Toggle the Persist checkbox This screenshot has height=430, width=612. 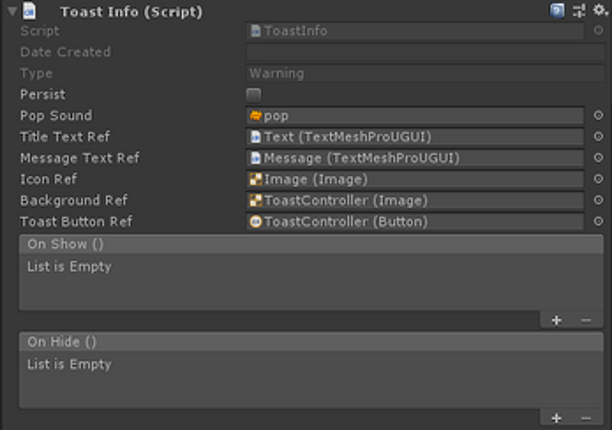pos(254,95)
